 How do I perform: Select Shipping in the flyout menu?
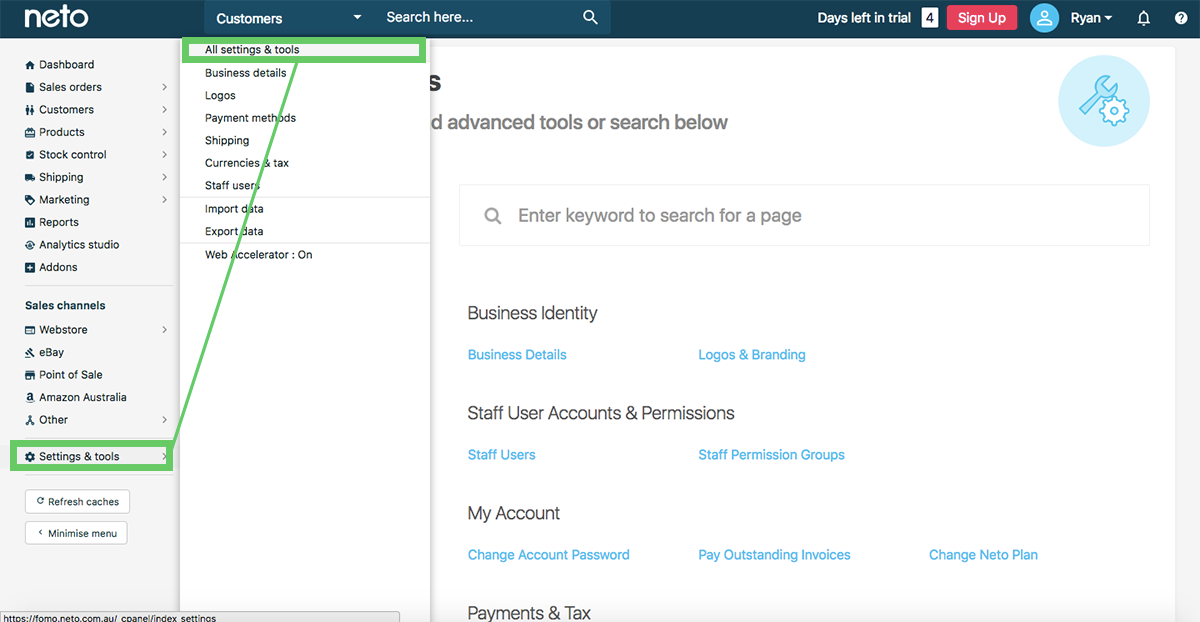pos(227,141)
